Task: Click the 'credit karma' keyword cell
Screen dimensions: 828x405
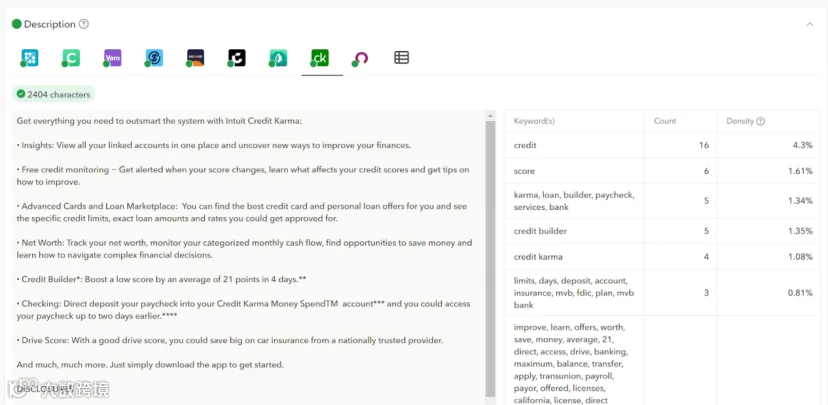Action: [574, 257]
